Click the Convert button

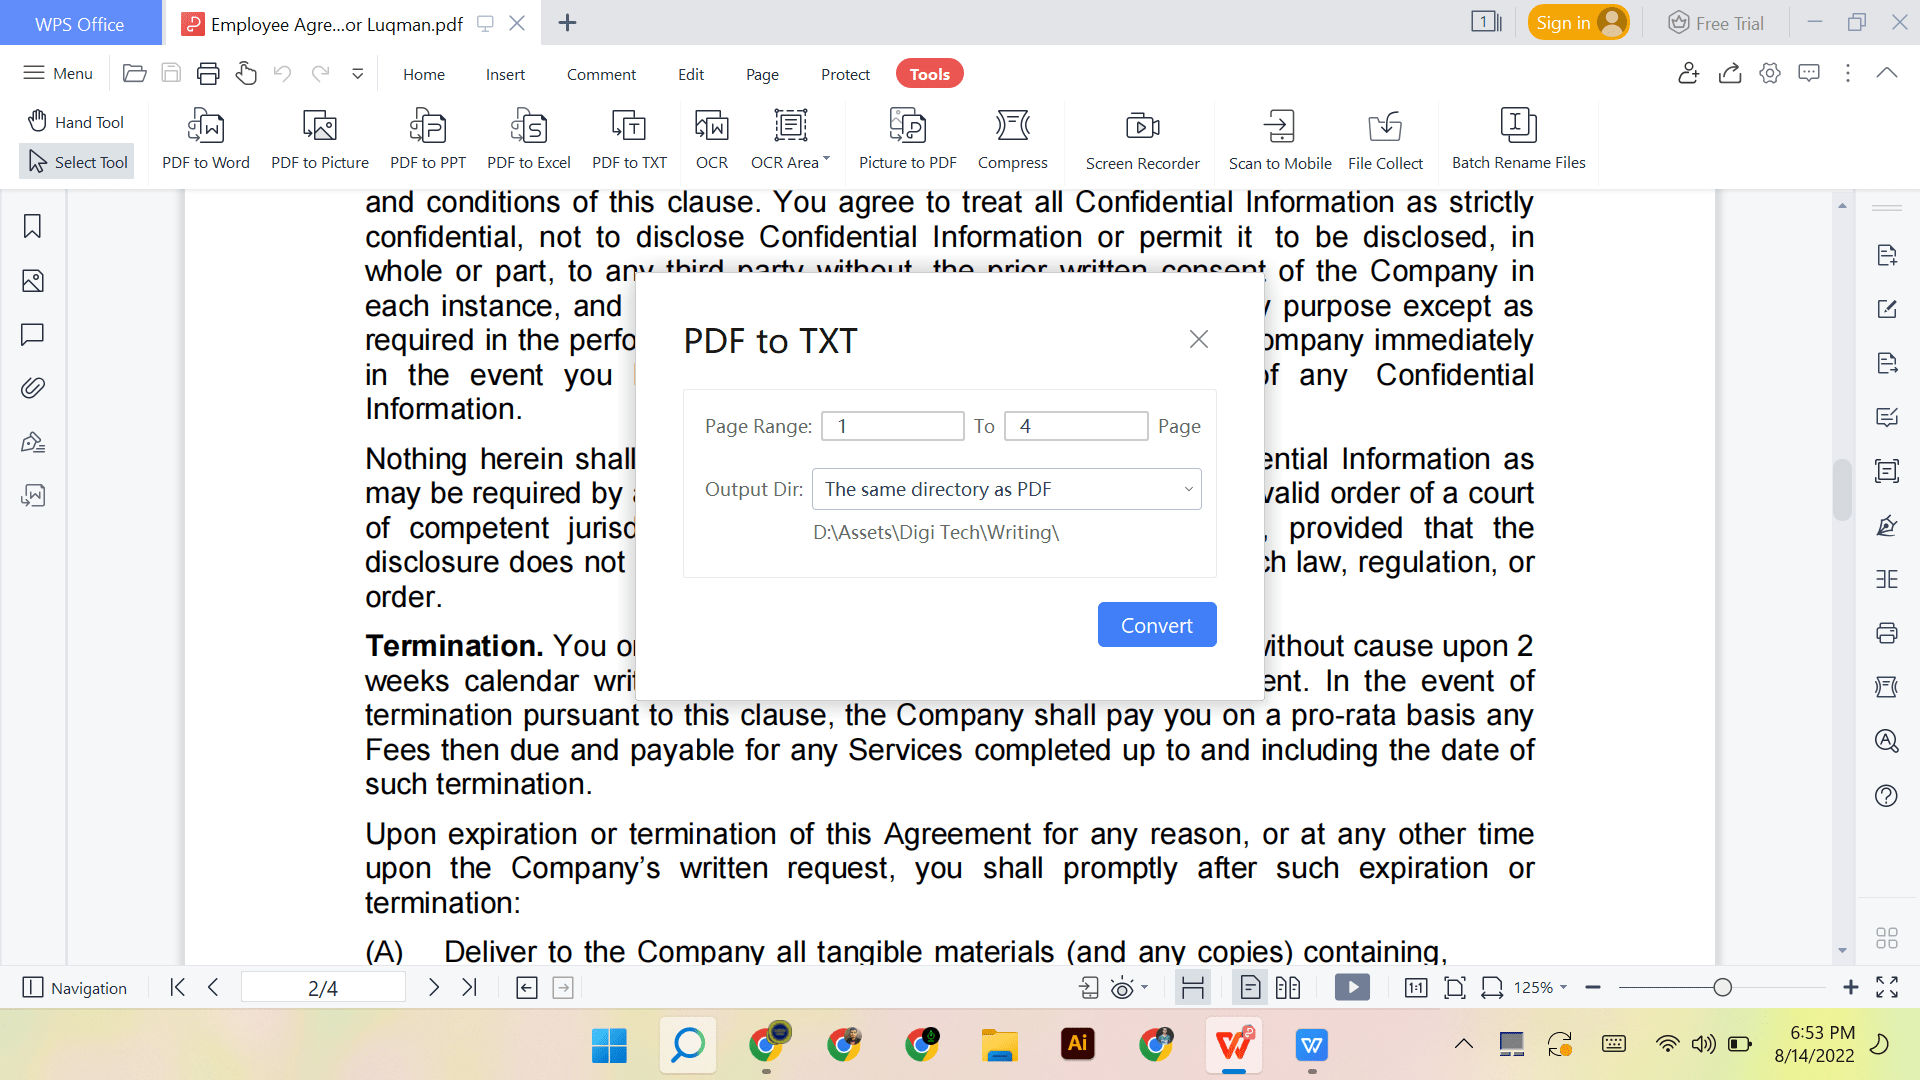point(1156,624)
